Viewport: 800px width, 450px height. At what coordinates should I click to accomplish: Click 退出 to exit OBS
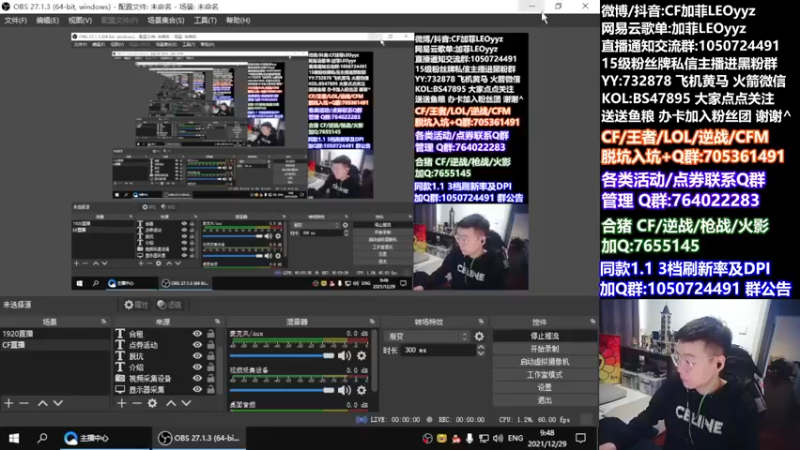[544, 400]
